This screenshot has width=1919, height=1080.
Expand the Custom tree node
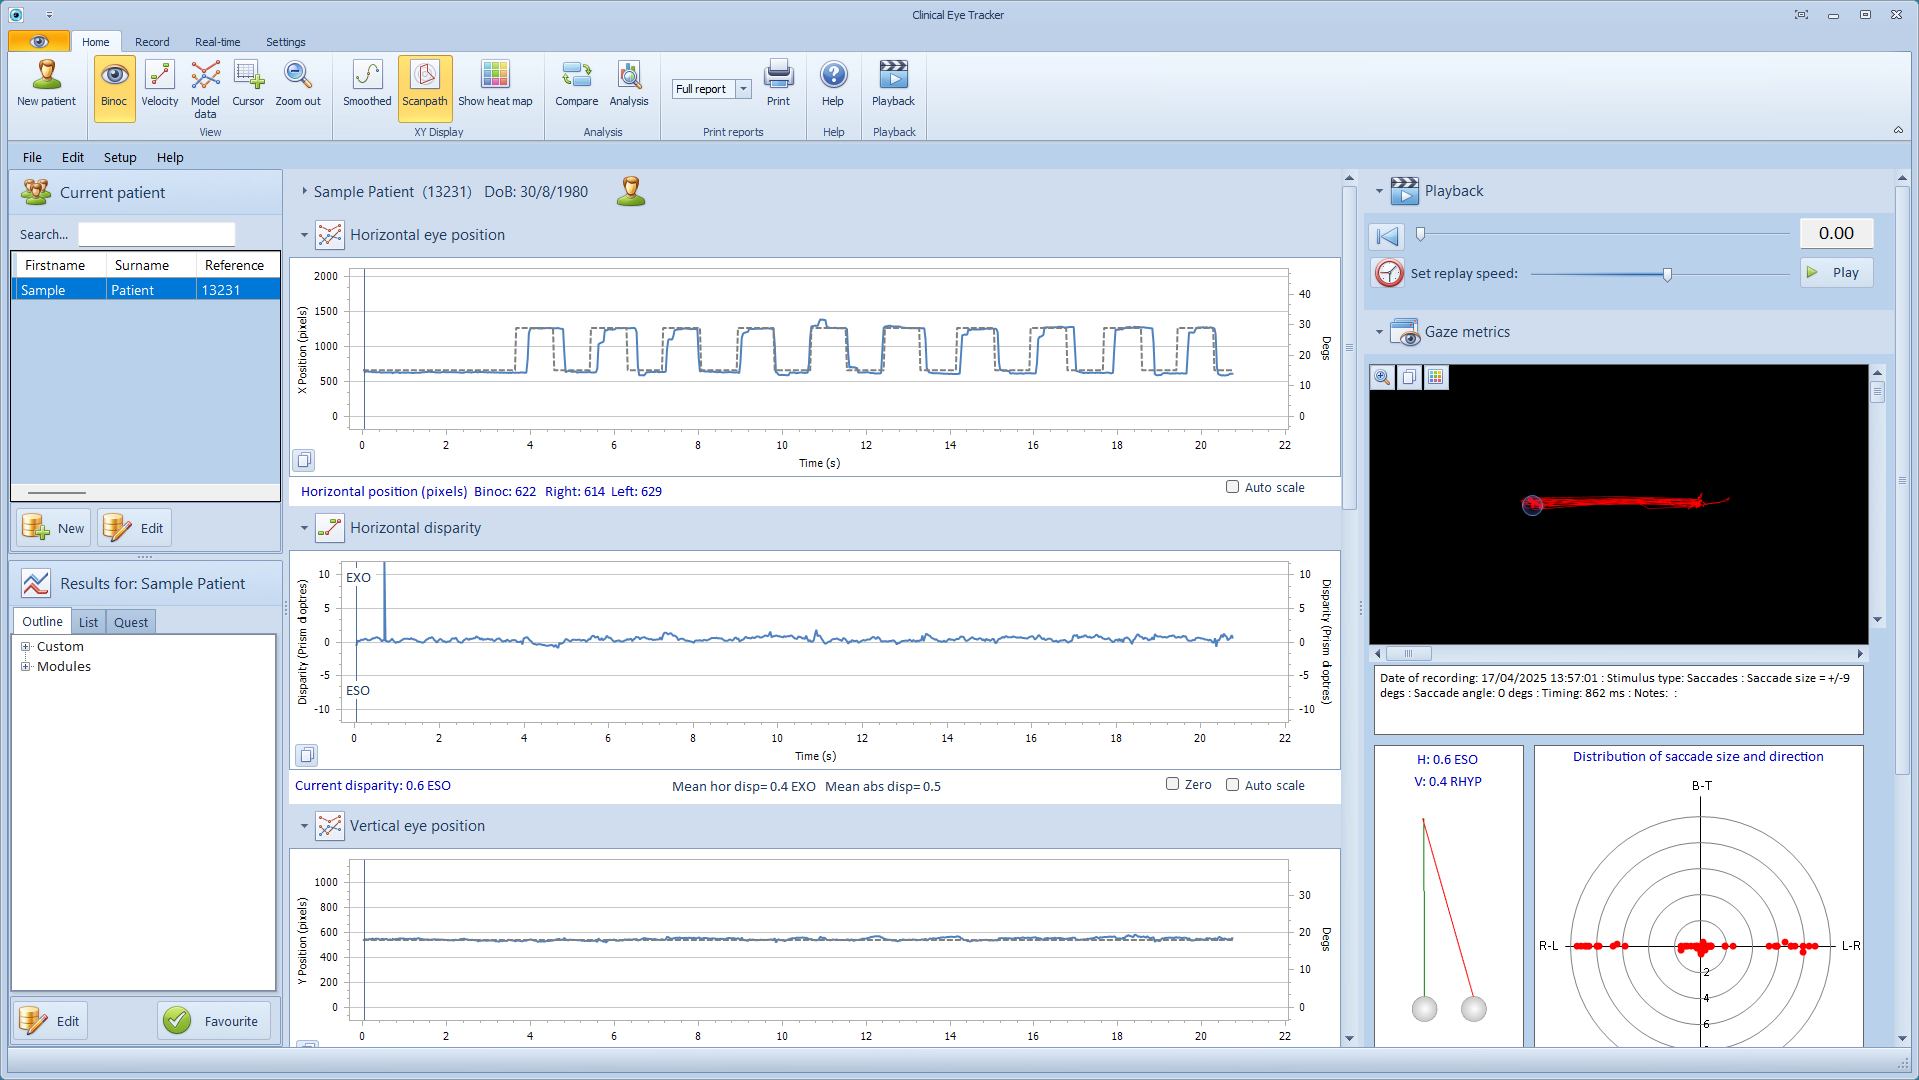[26, 647]
